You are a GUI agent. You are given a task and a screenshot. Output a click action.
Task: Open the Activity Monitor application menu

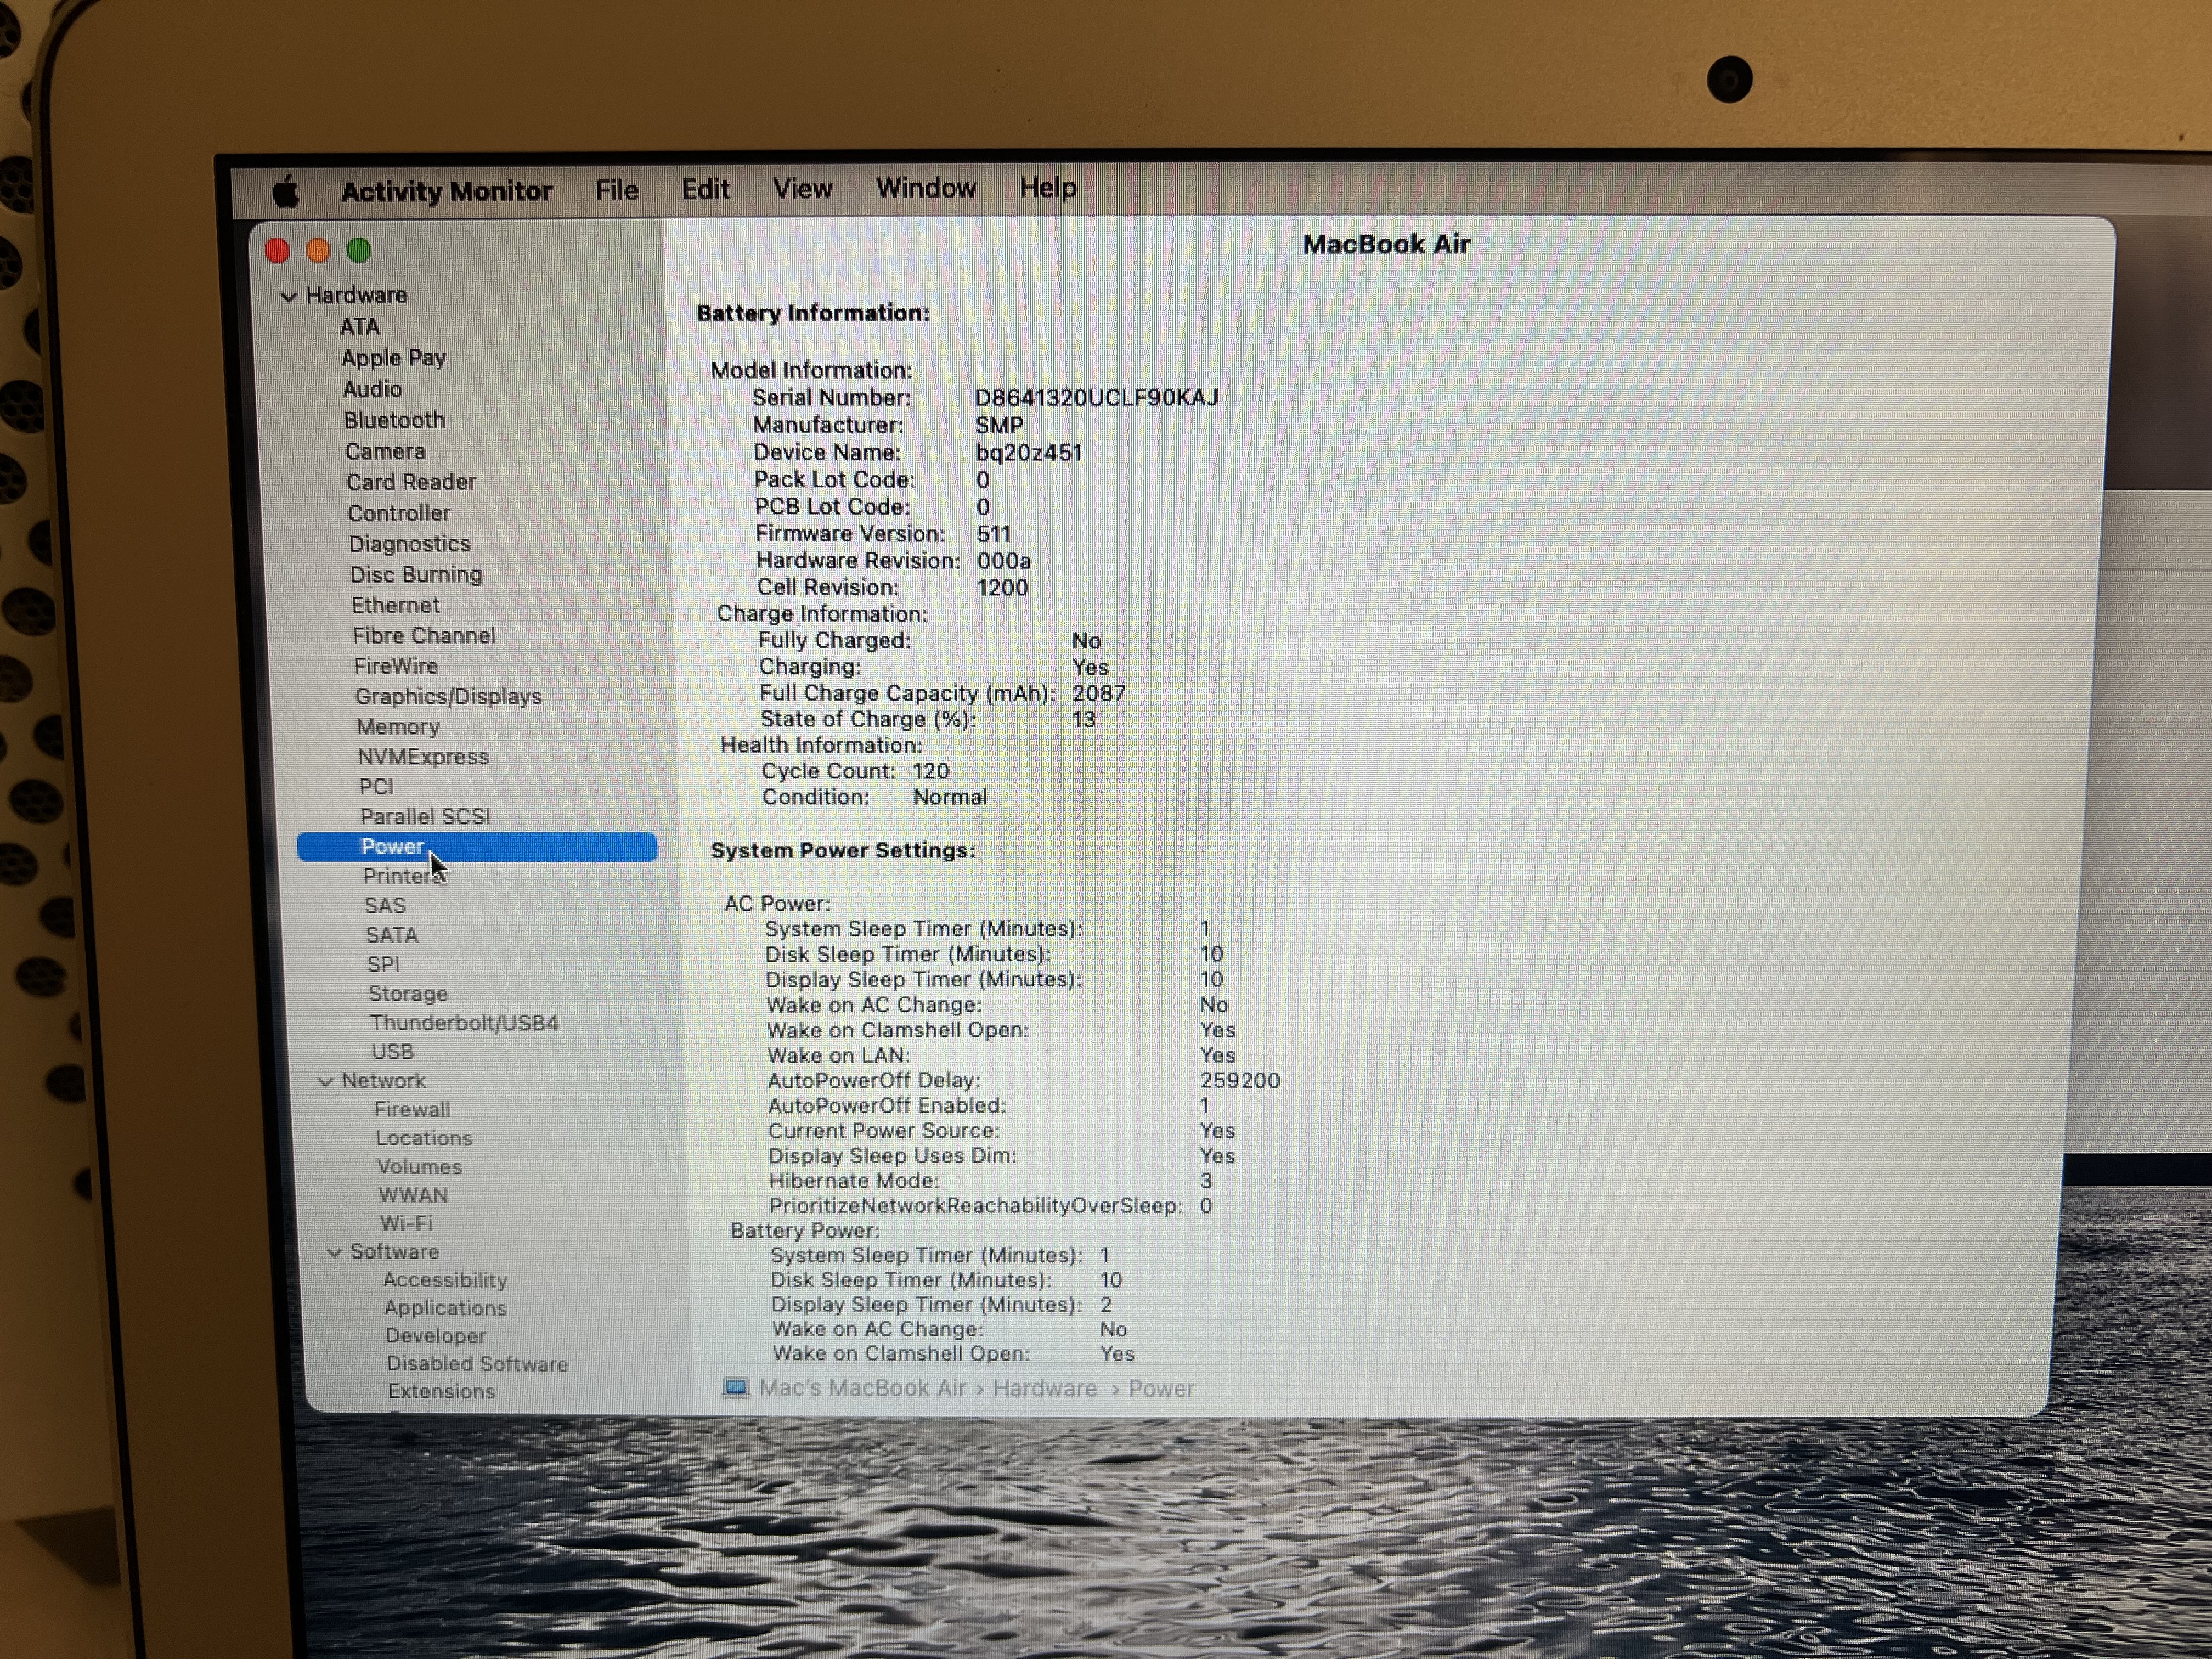pyautogui.click(x=446, y=191)
